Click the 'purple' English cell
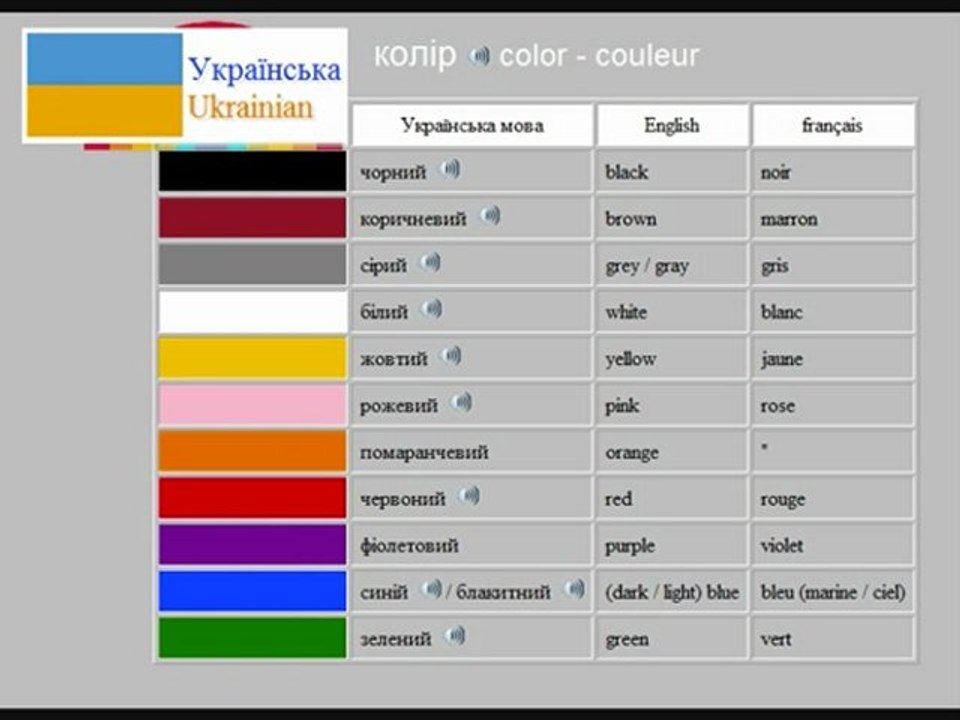Image resolution: width=960 pixels, height=720 pixels. tap(672, 544)
